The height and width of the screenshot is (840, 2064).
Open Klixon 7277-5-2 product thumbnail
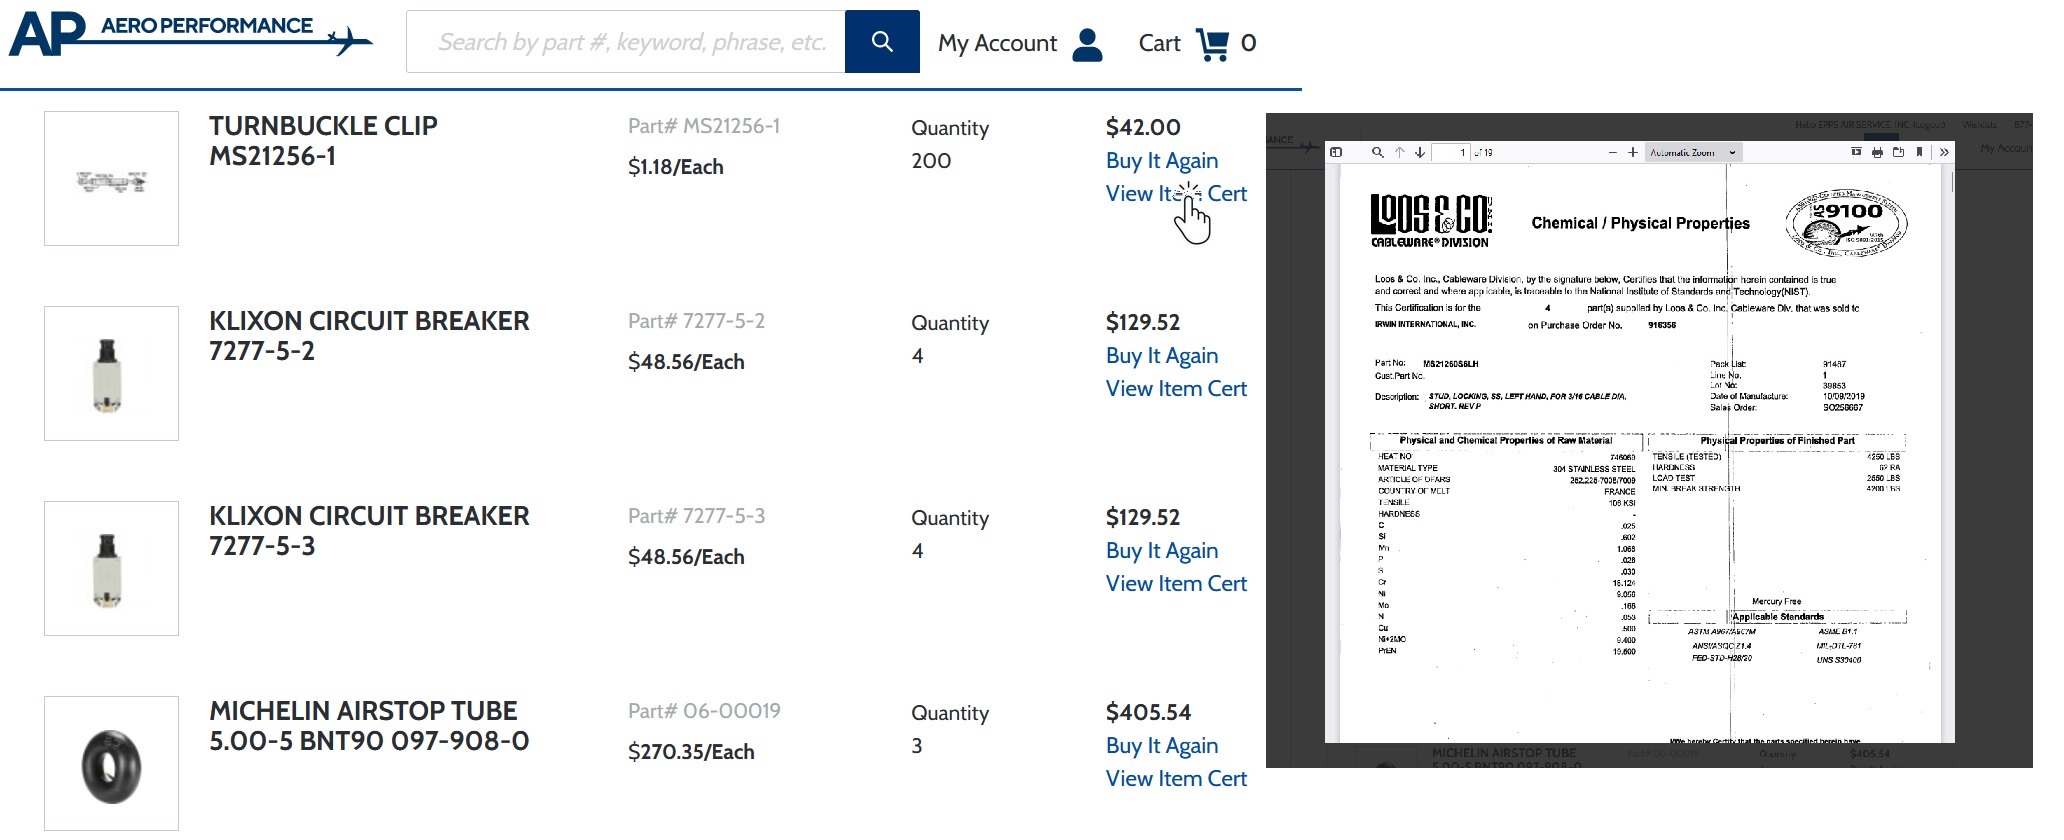pyautogui.click(x=111, y=373)
